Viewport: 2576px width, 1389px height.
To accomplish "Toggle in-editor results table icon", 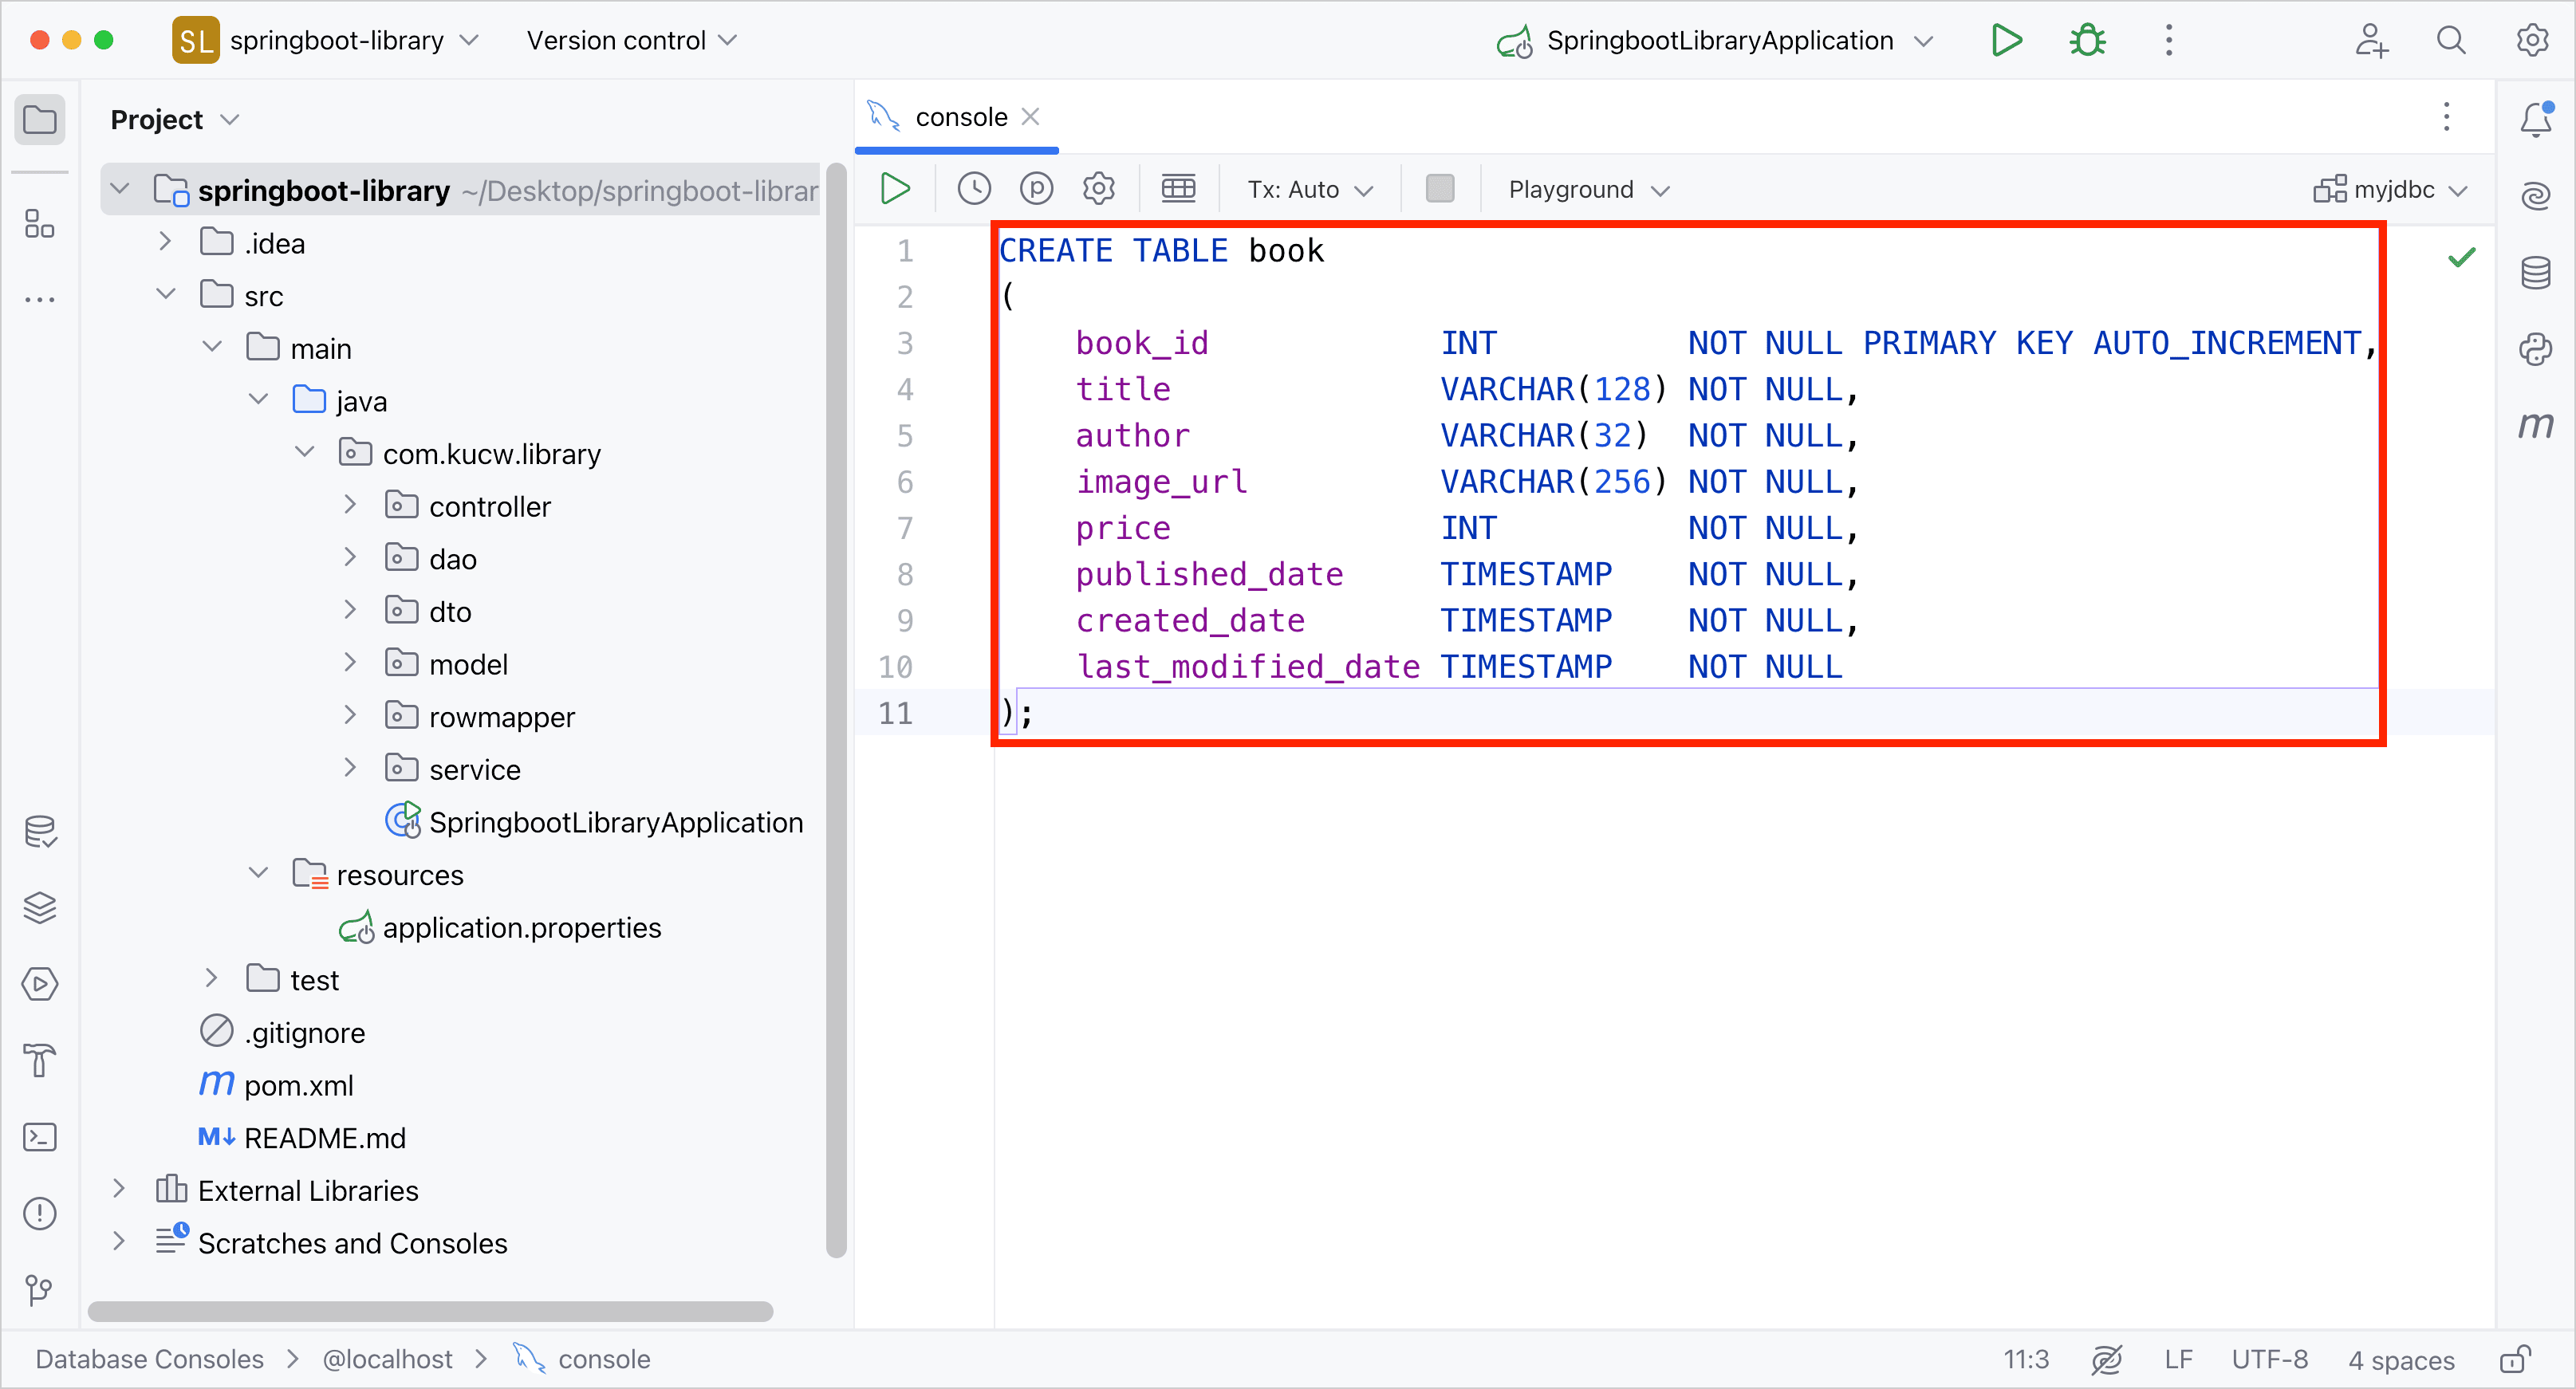I will coord(1178,189).
